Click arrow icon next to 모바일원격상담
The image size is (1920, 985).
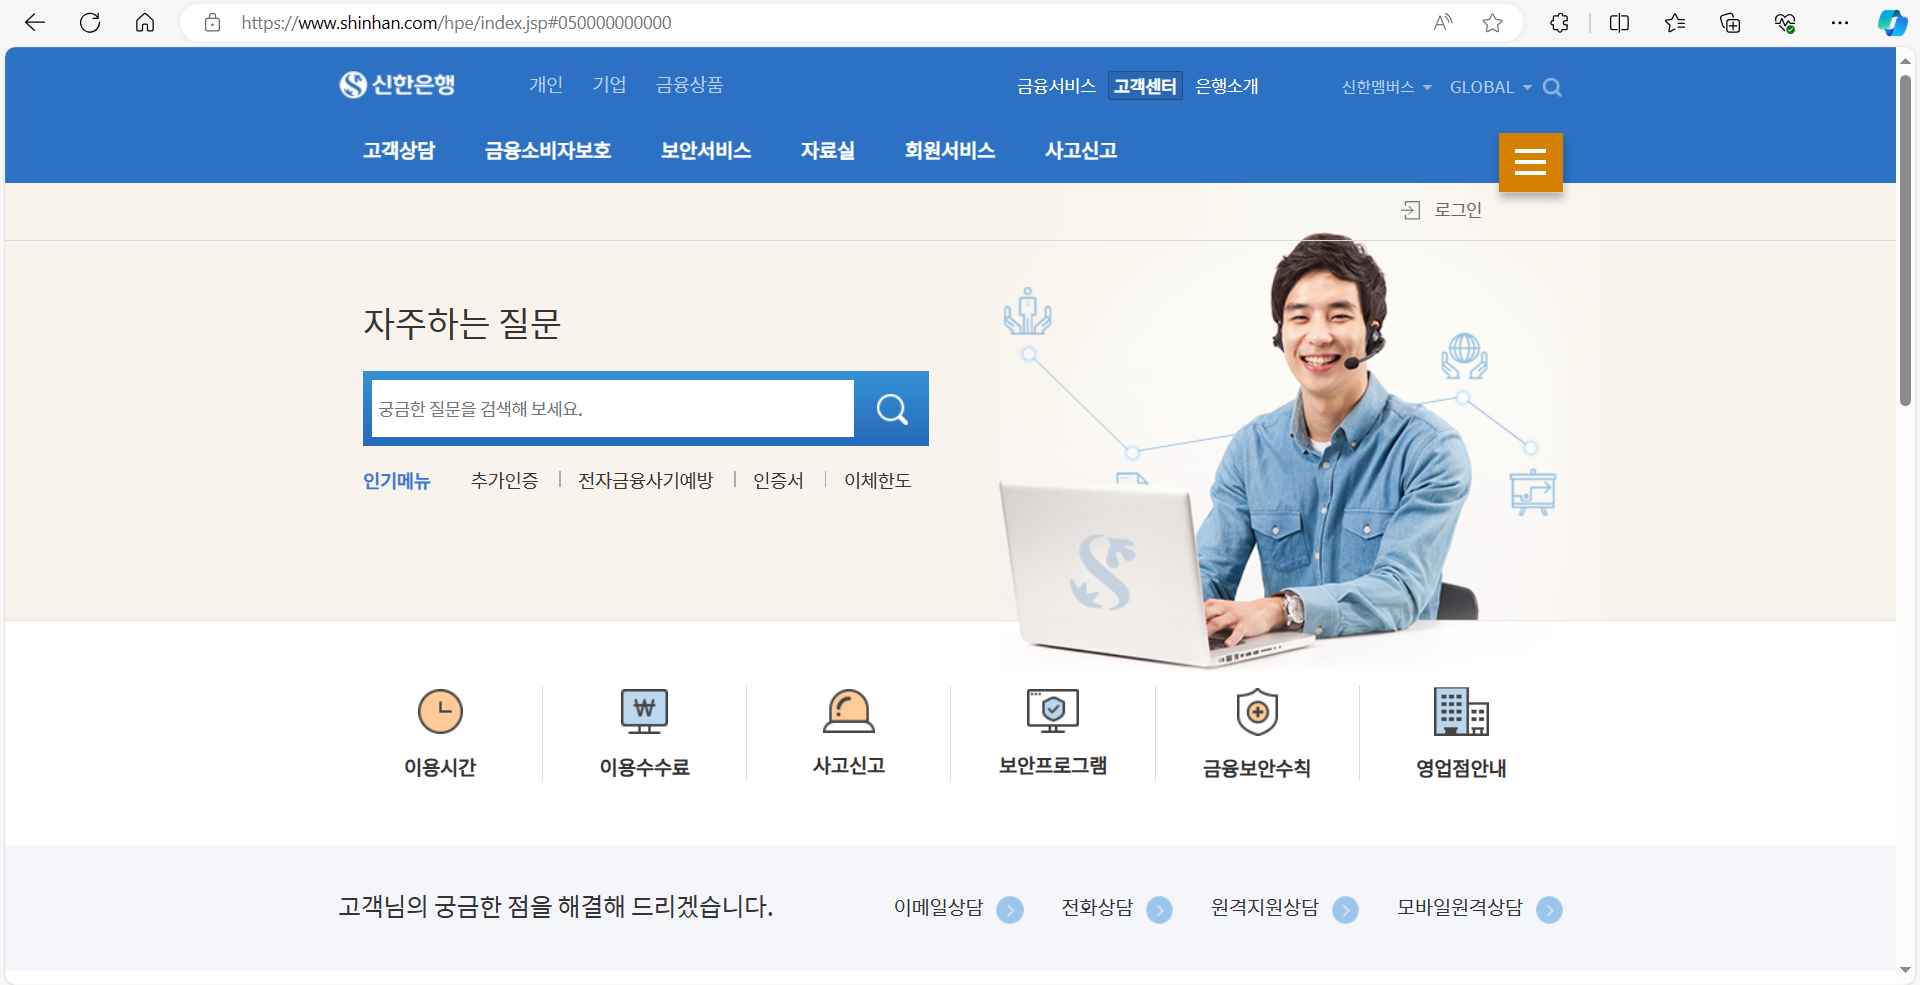pyautogui.click(x=1549, y=910)
